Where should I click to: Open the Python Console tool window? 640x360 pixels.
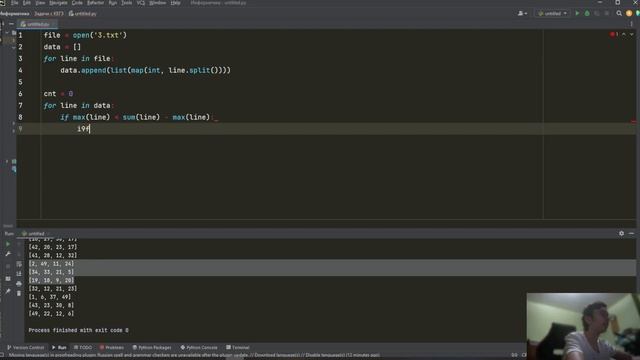199,347
